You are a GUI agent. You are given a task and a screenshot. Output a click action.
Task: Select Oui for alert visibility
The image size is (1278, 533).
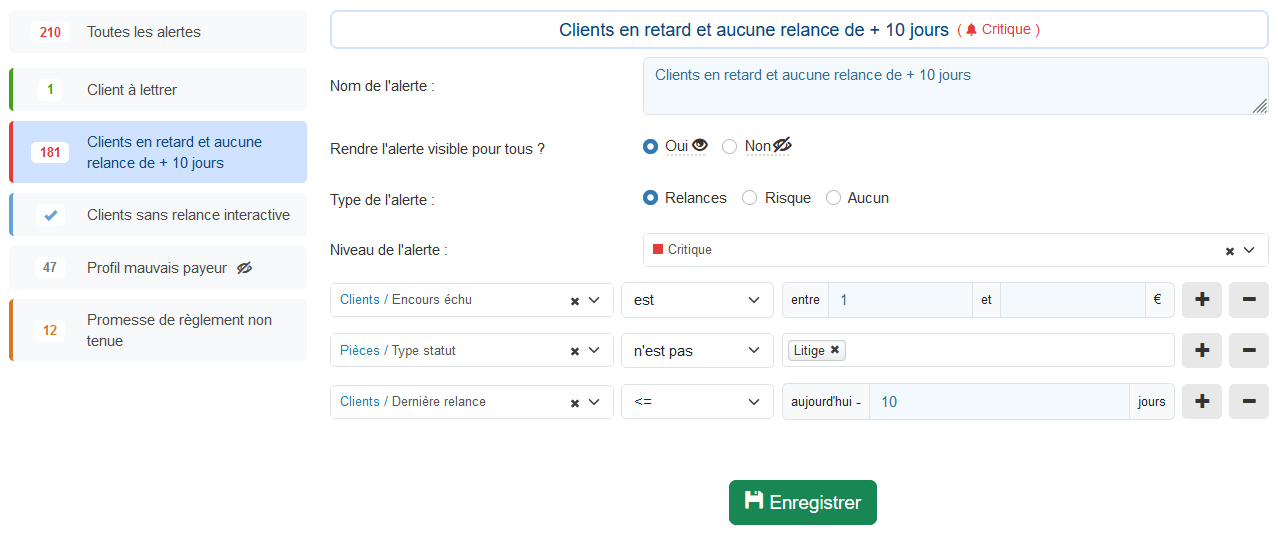[x=650, y=147]
